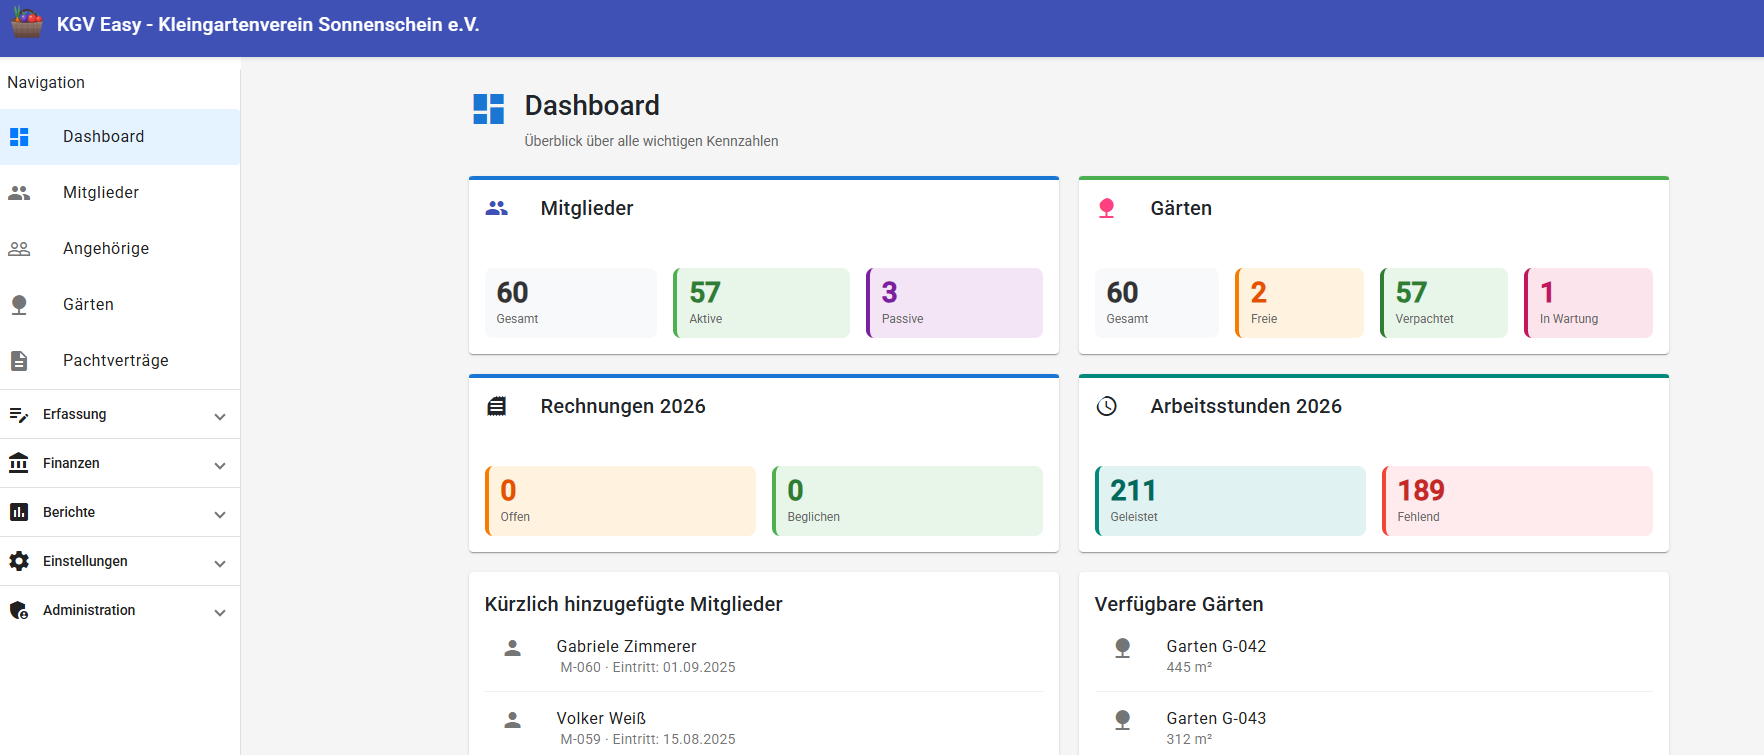
Task: Click the Gärten tree icon in sidebar
Action: pyautogui.click(x=19, y=305)
